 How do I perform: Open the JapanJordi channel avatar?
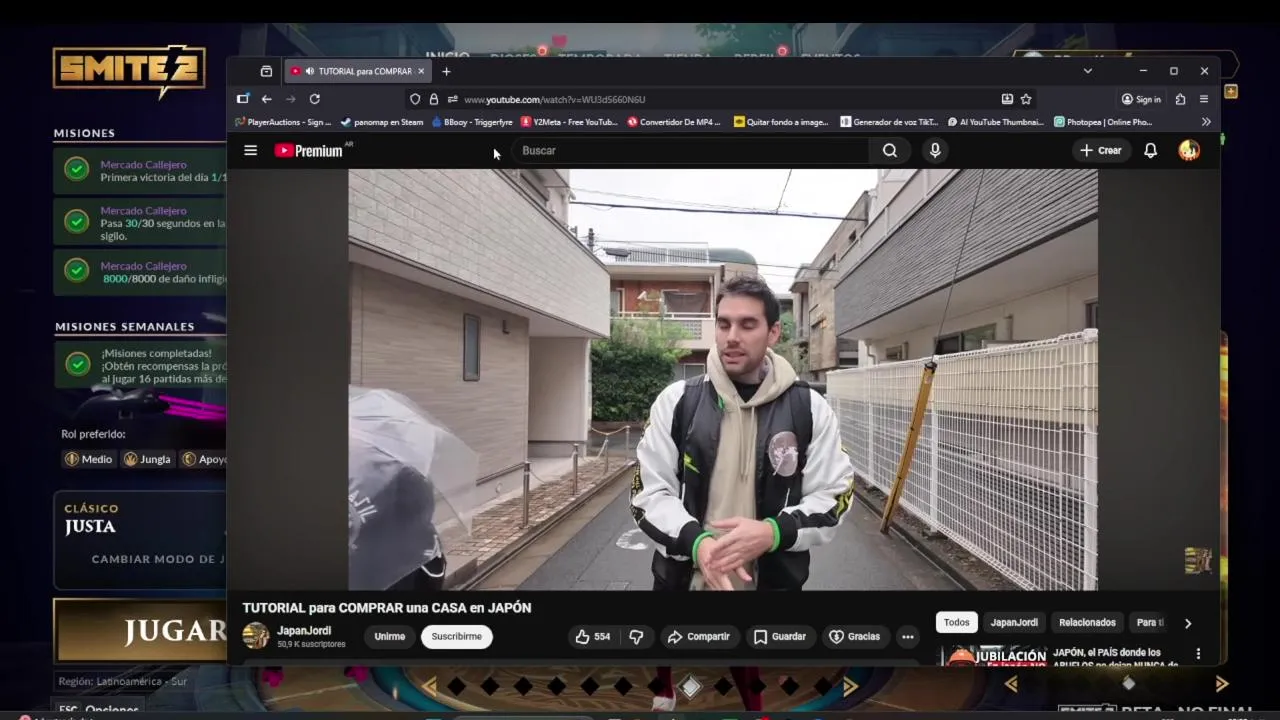(x=256, y=636)
